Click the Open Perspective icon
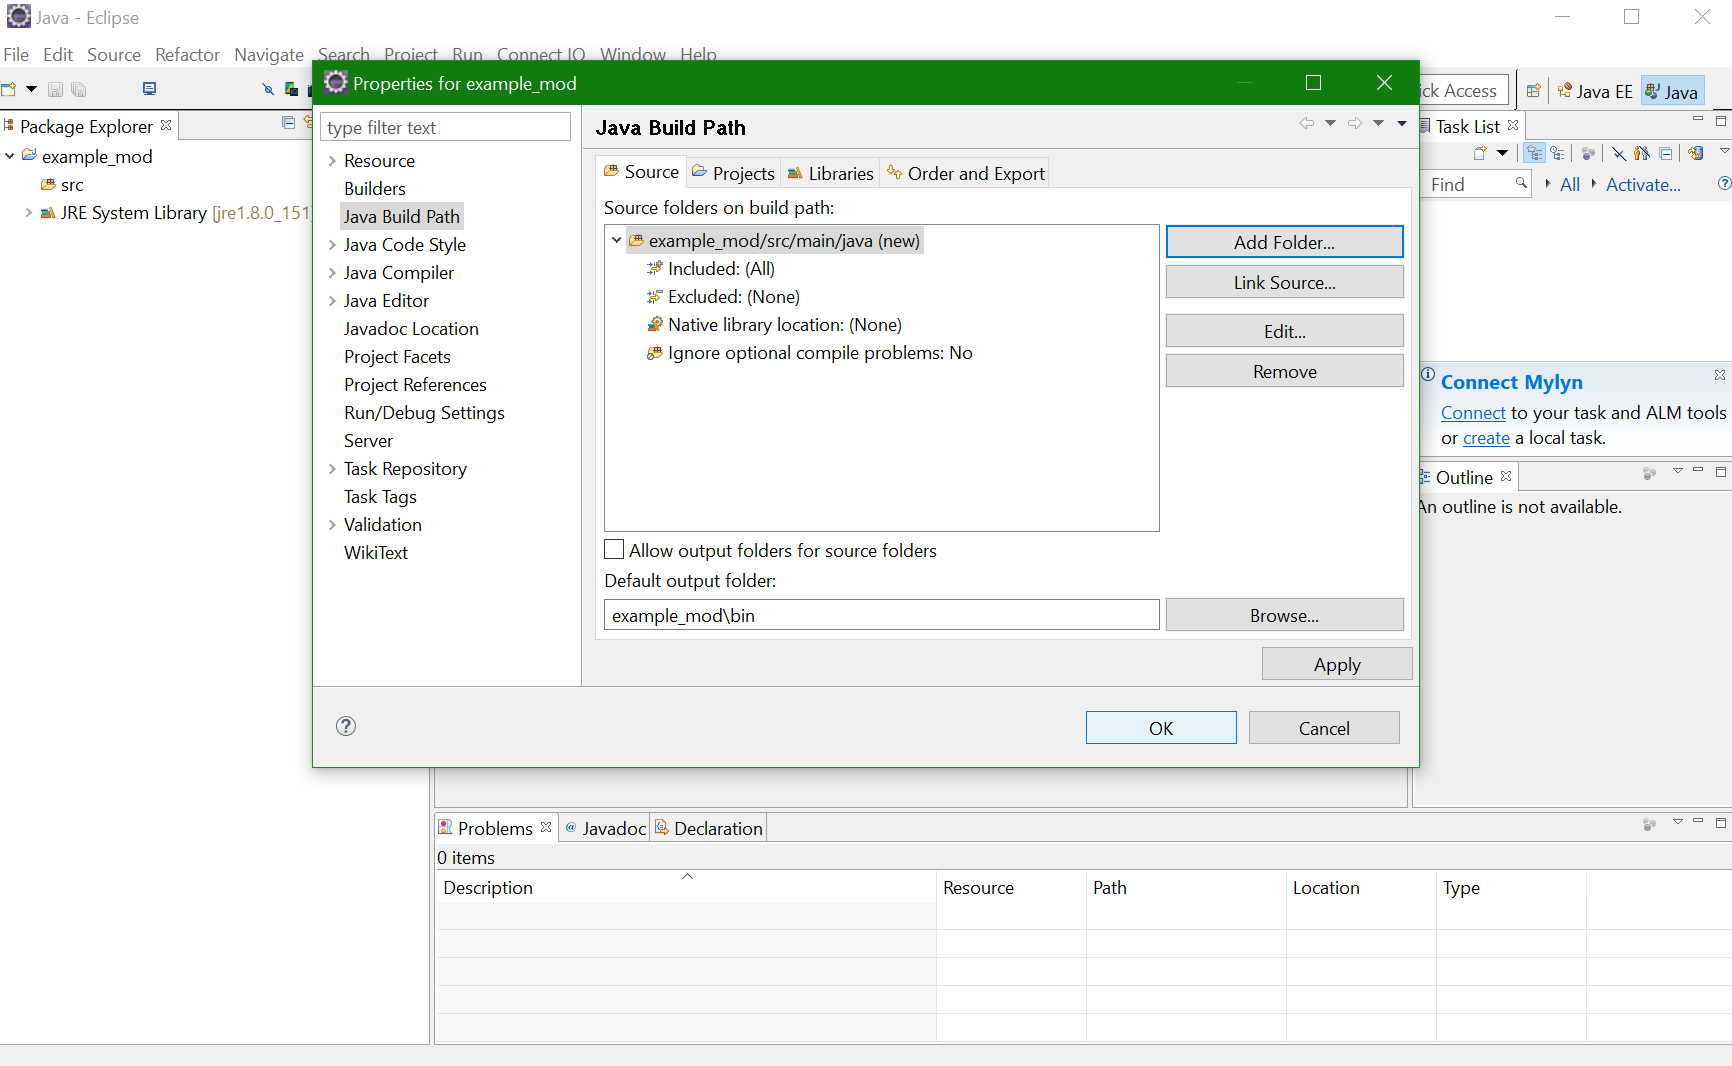Viewport: 1732px width, 1066px height. [x=1533, y=91]
